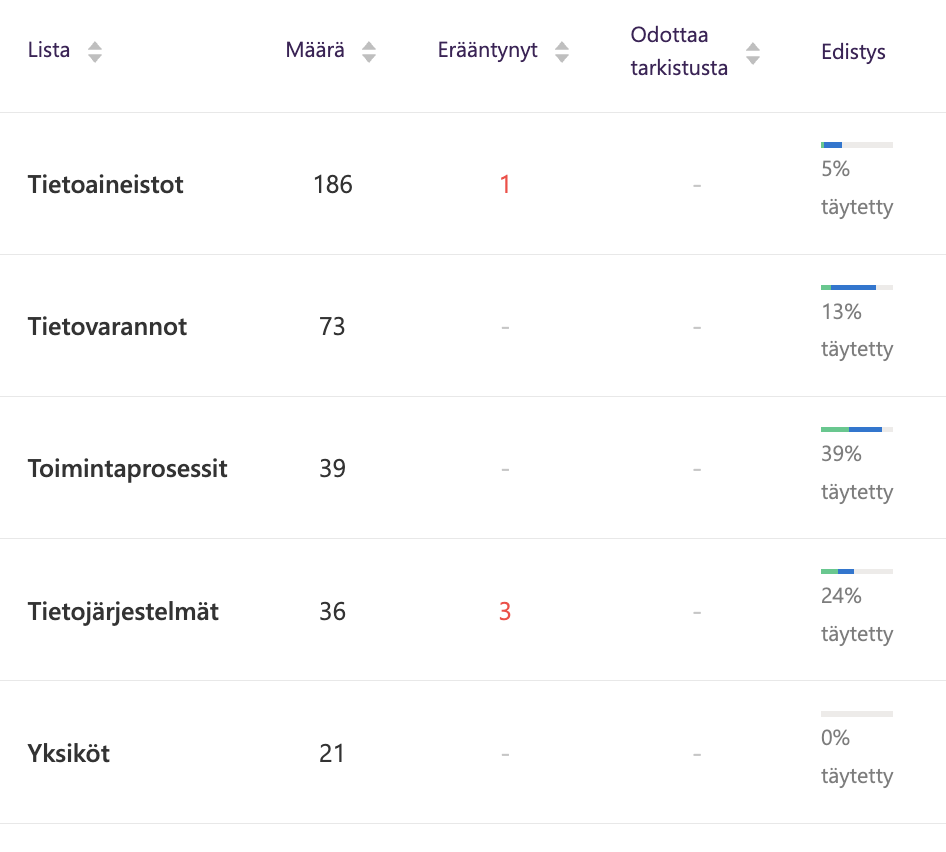The width and height of the screenshot is (946, 852).
Task: Click the Toimintaprosessit 39% progress bar
Action: point(856,429)
